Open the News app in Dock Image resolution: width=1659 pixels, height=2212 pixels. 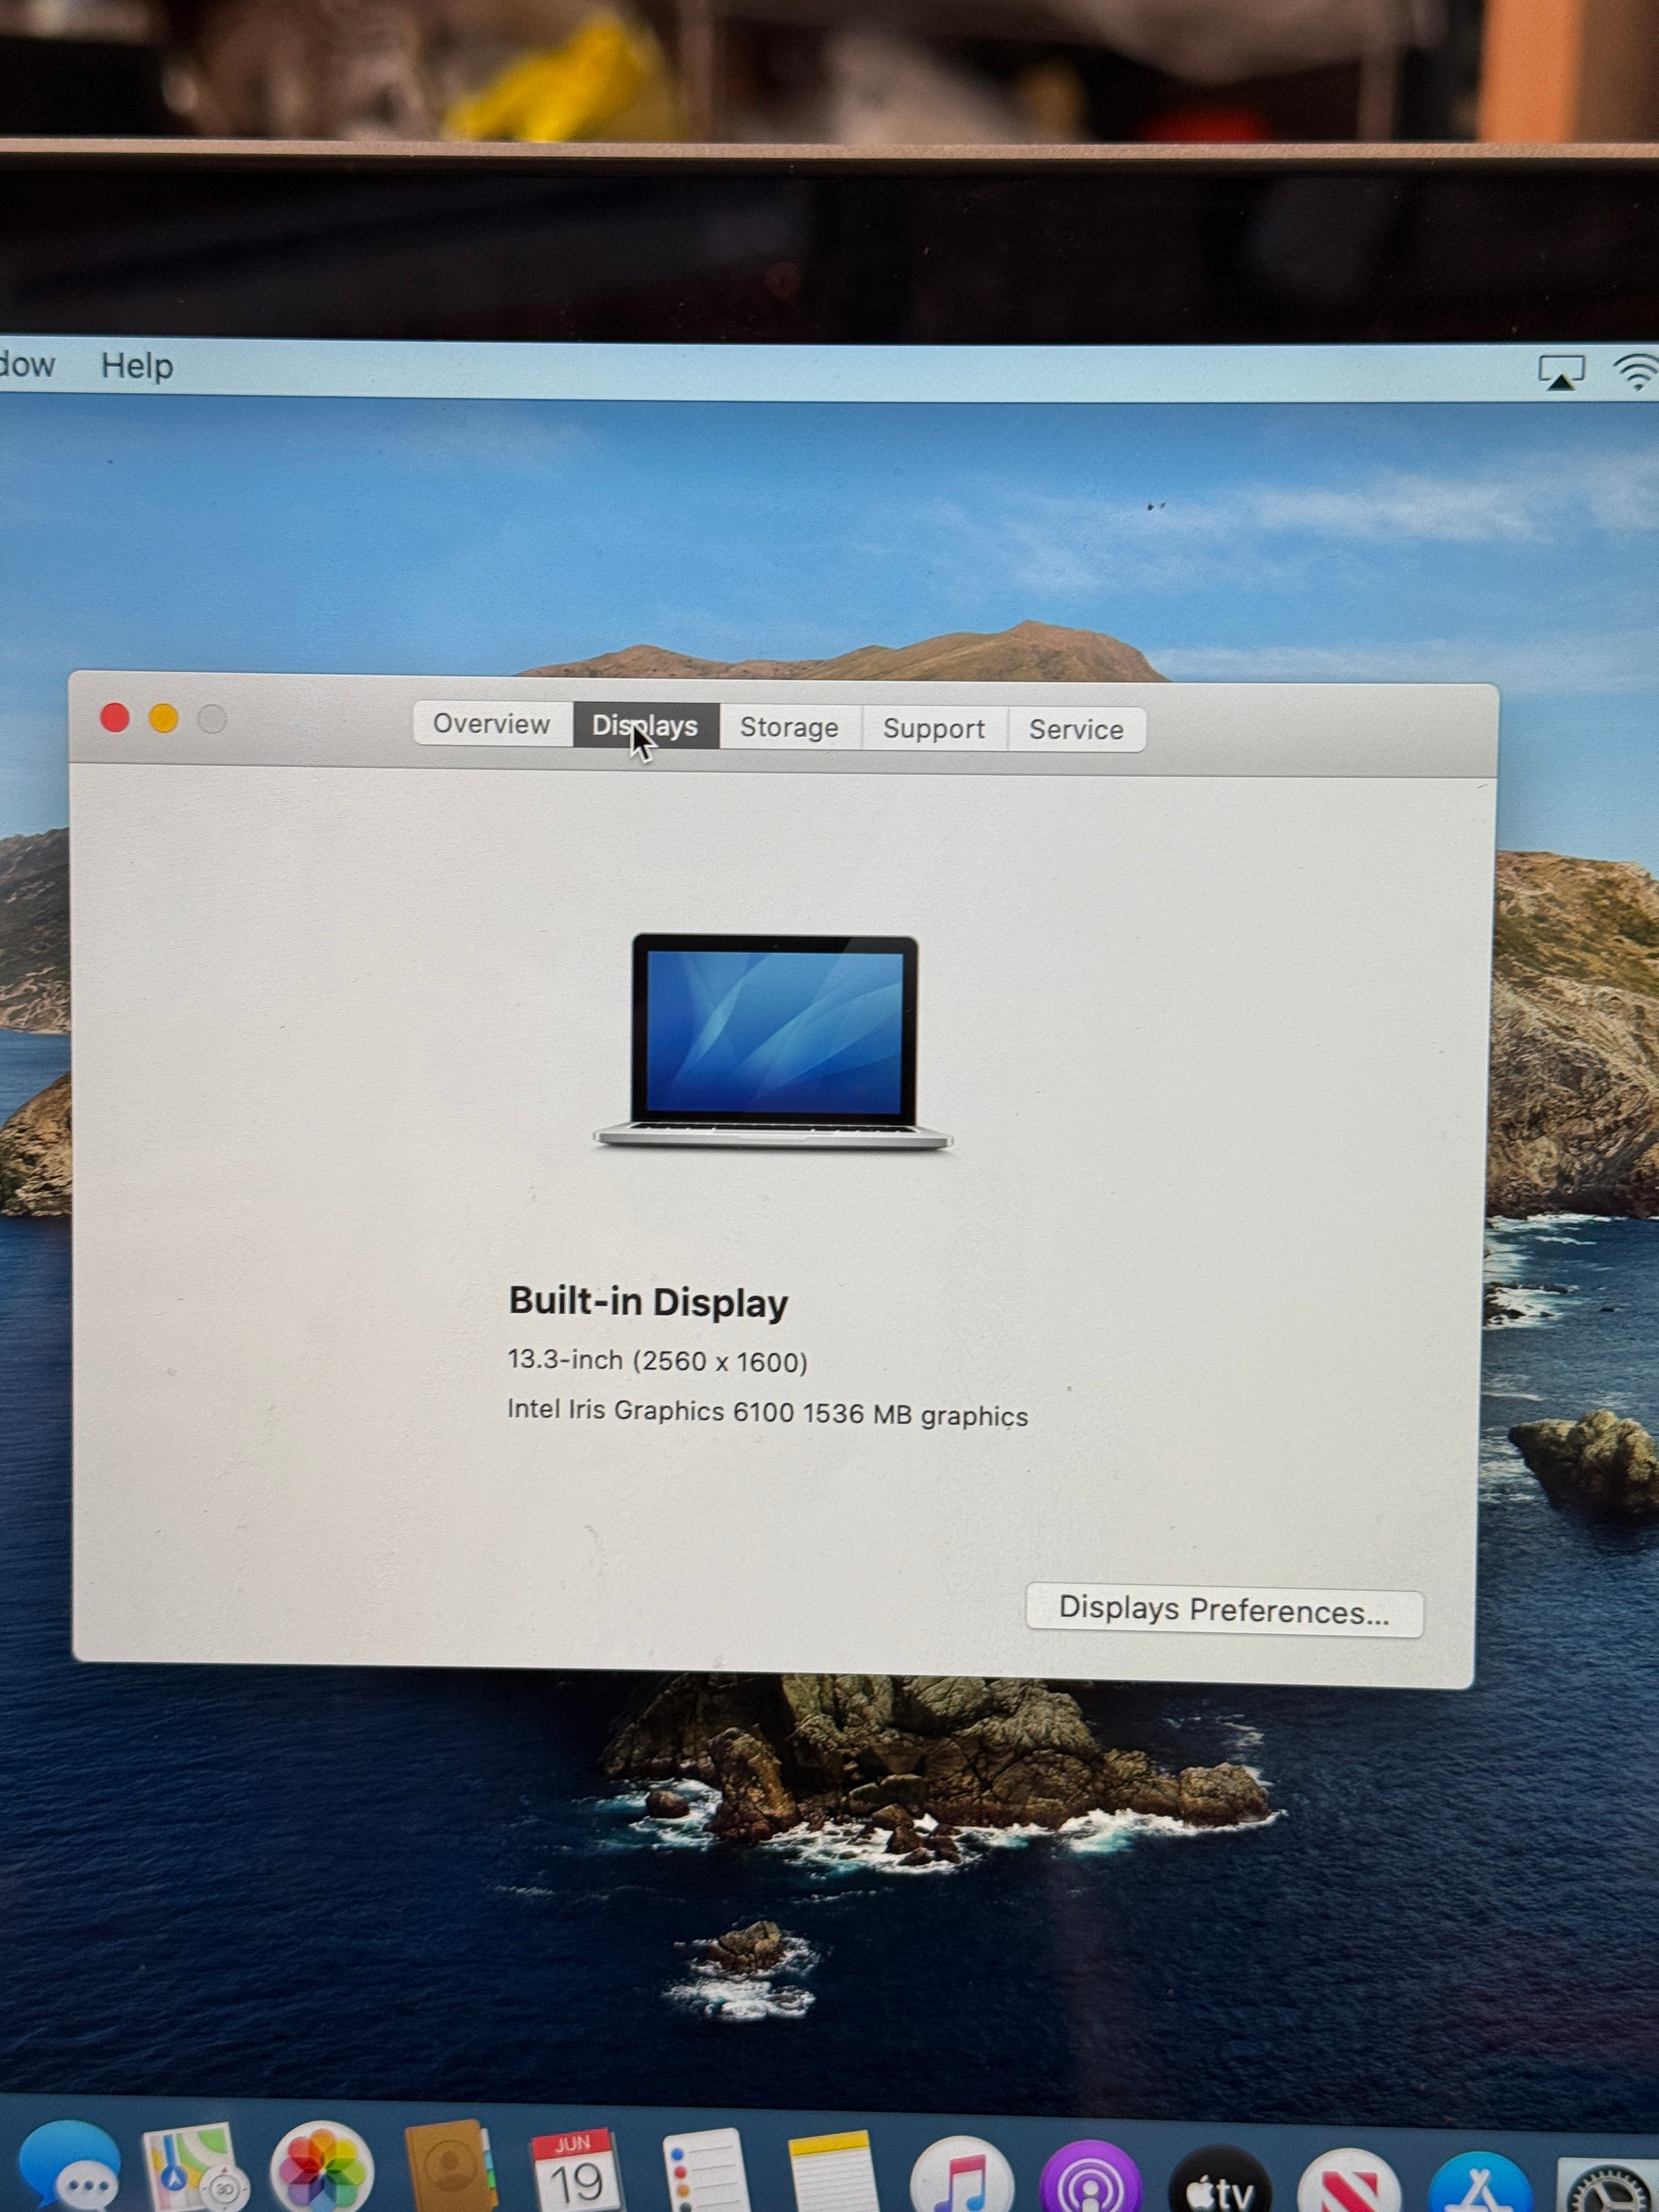point(1348,2180)
